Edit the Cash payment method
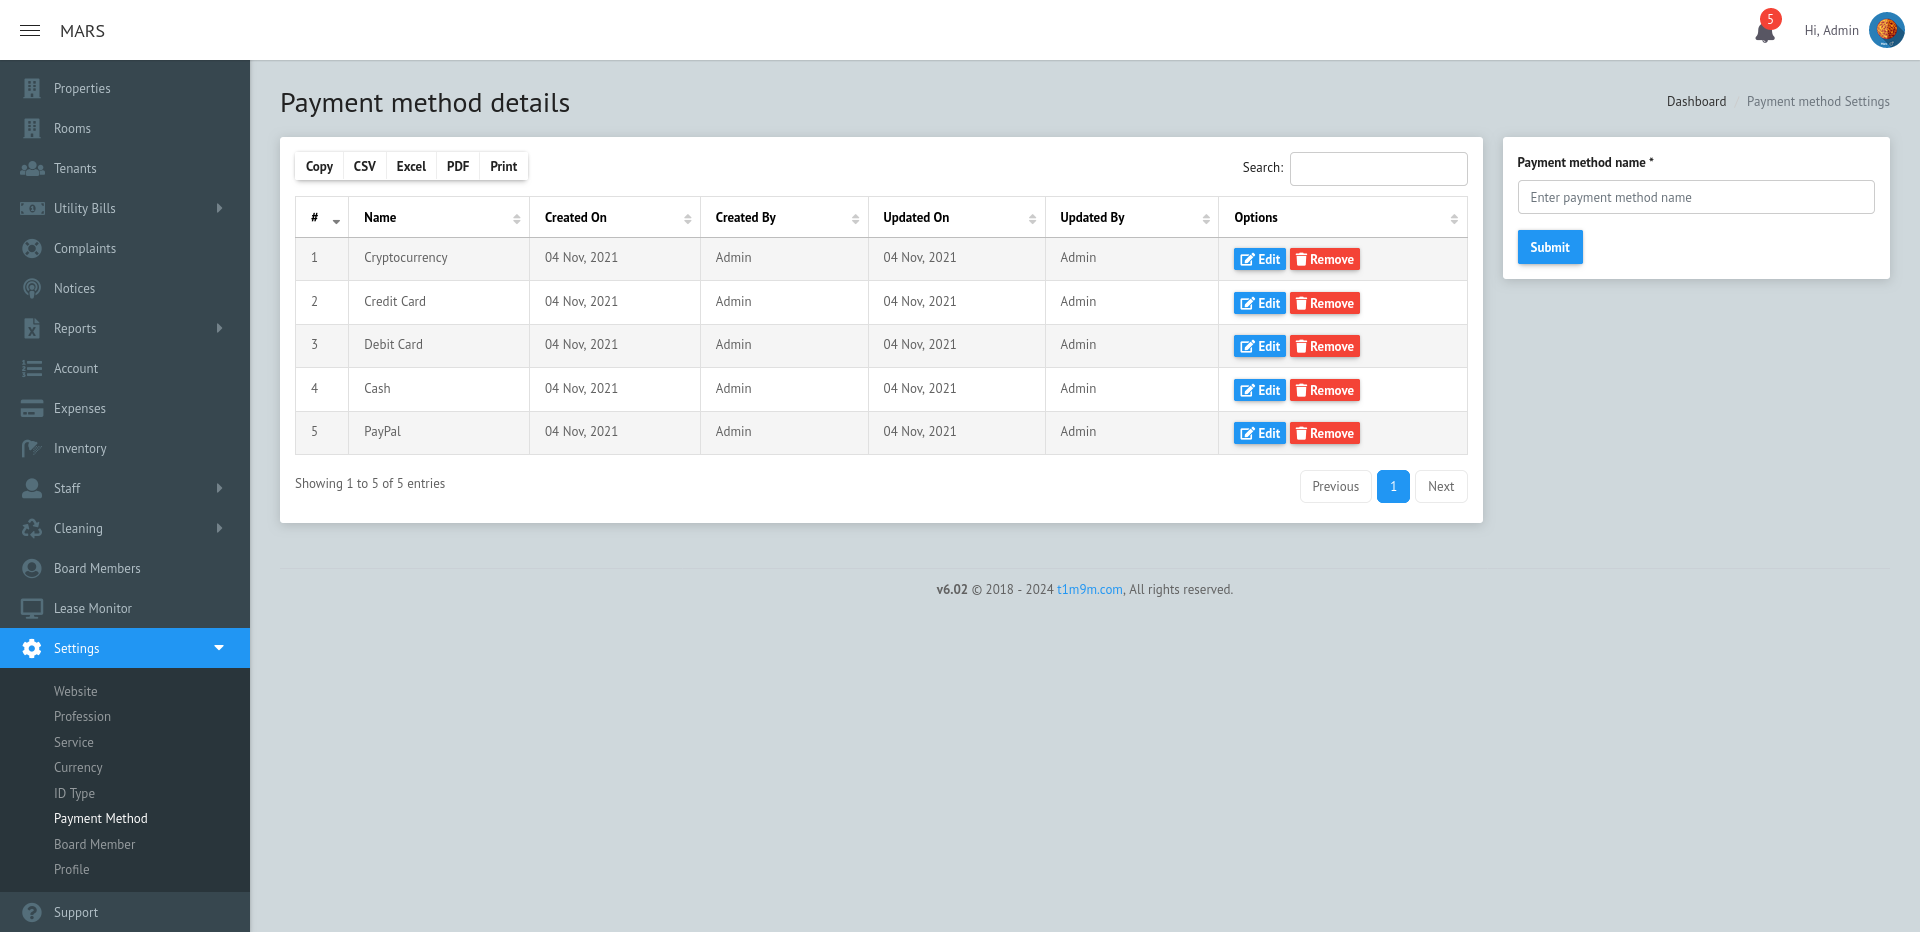Screen dimensions: 1920x932 1259,390
